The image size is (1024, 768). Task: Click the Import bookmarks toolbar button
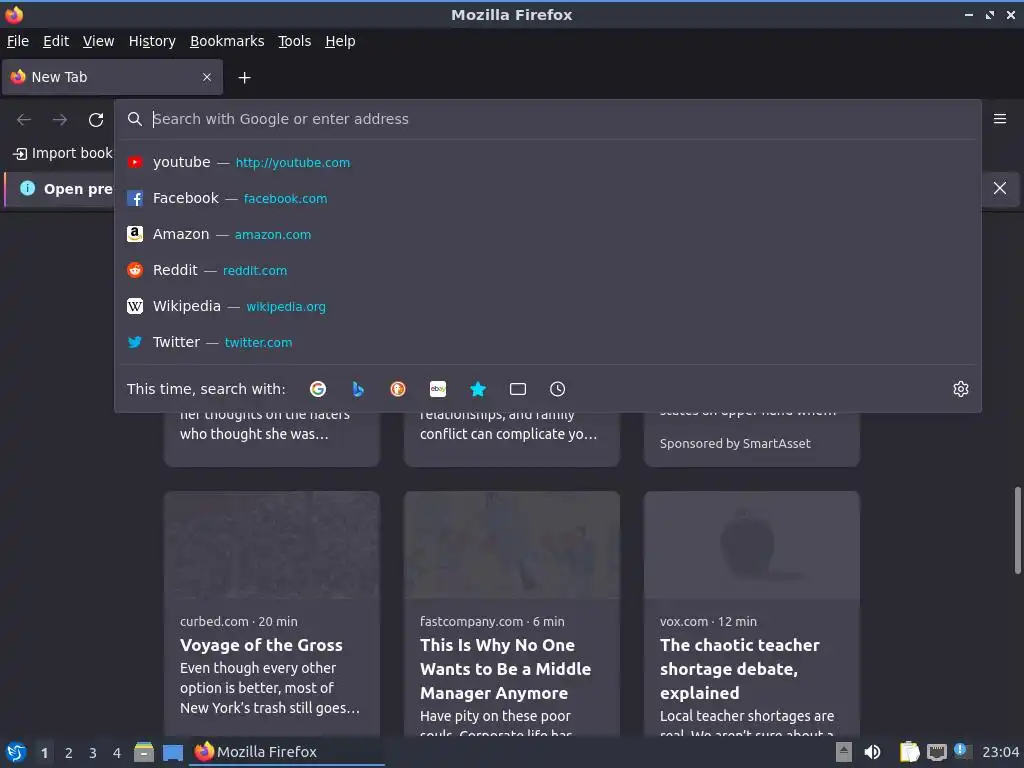63,153
